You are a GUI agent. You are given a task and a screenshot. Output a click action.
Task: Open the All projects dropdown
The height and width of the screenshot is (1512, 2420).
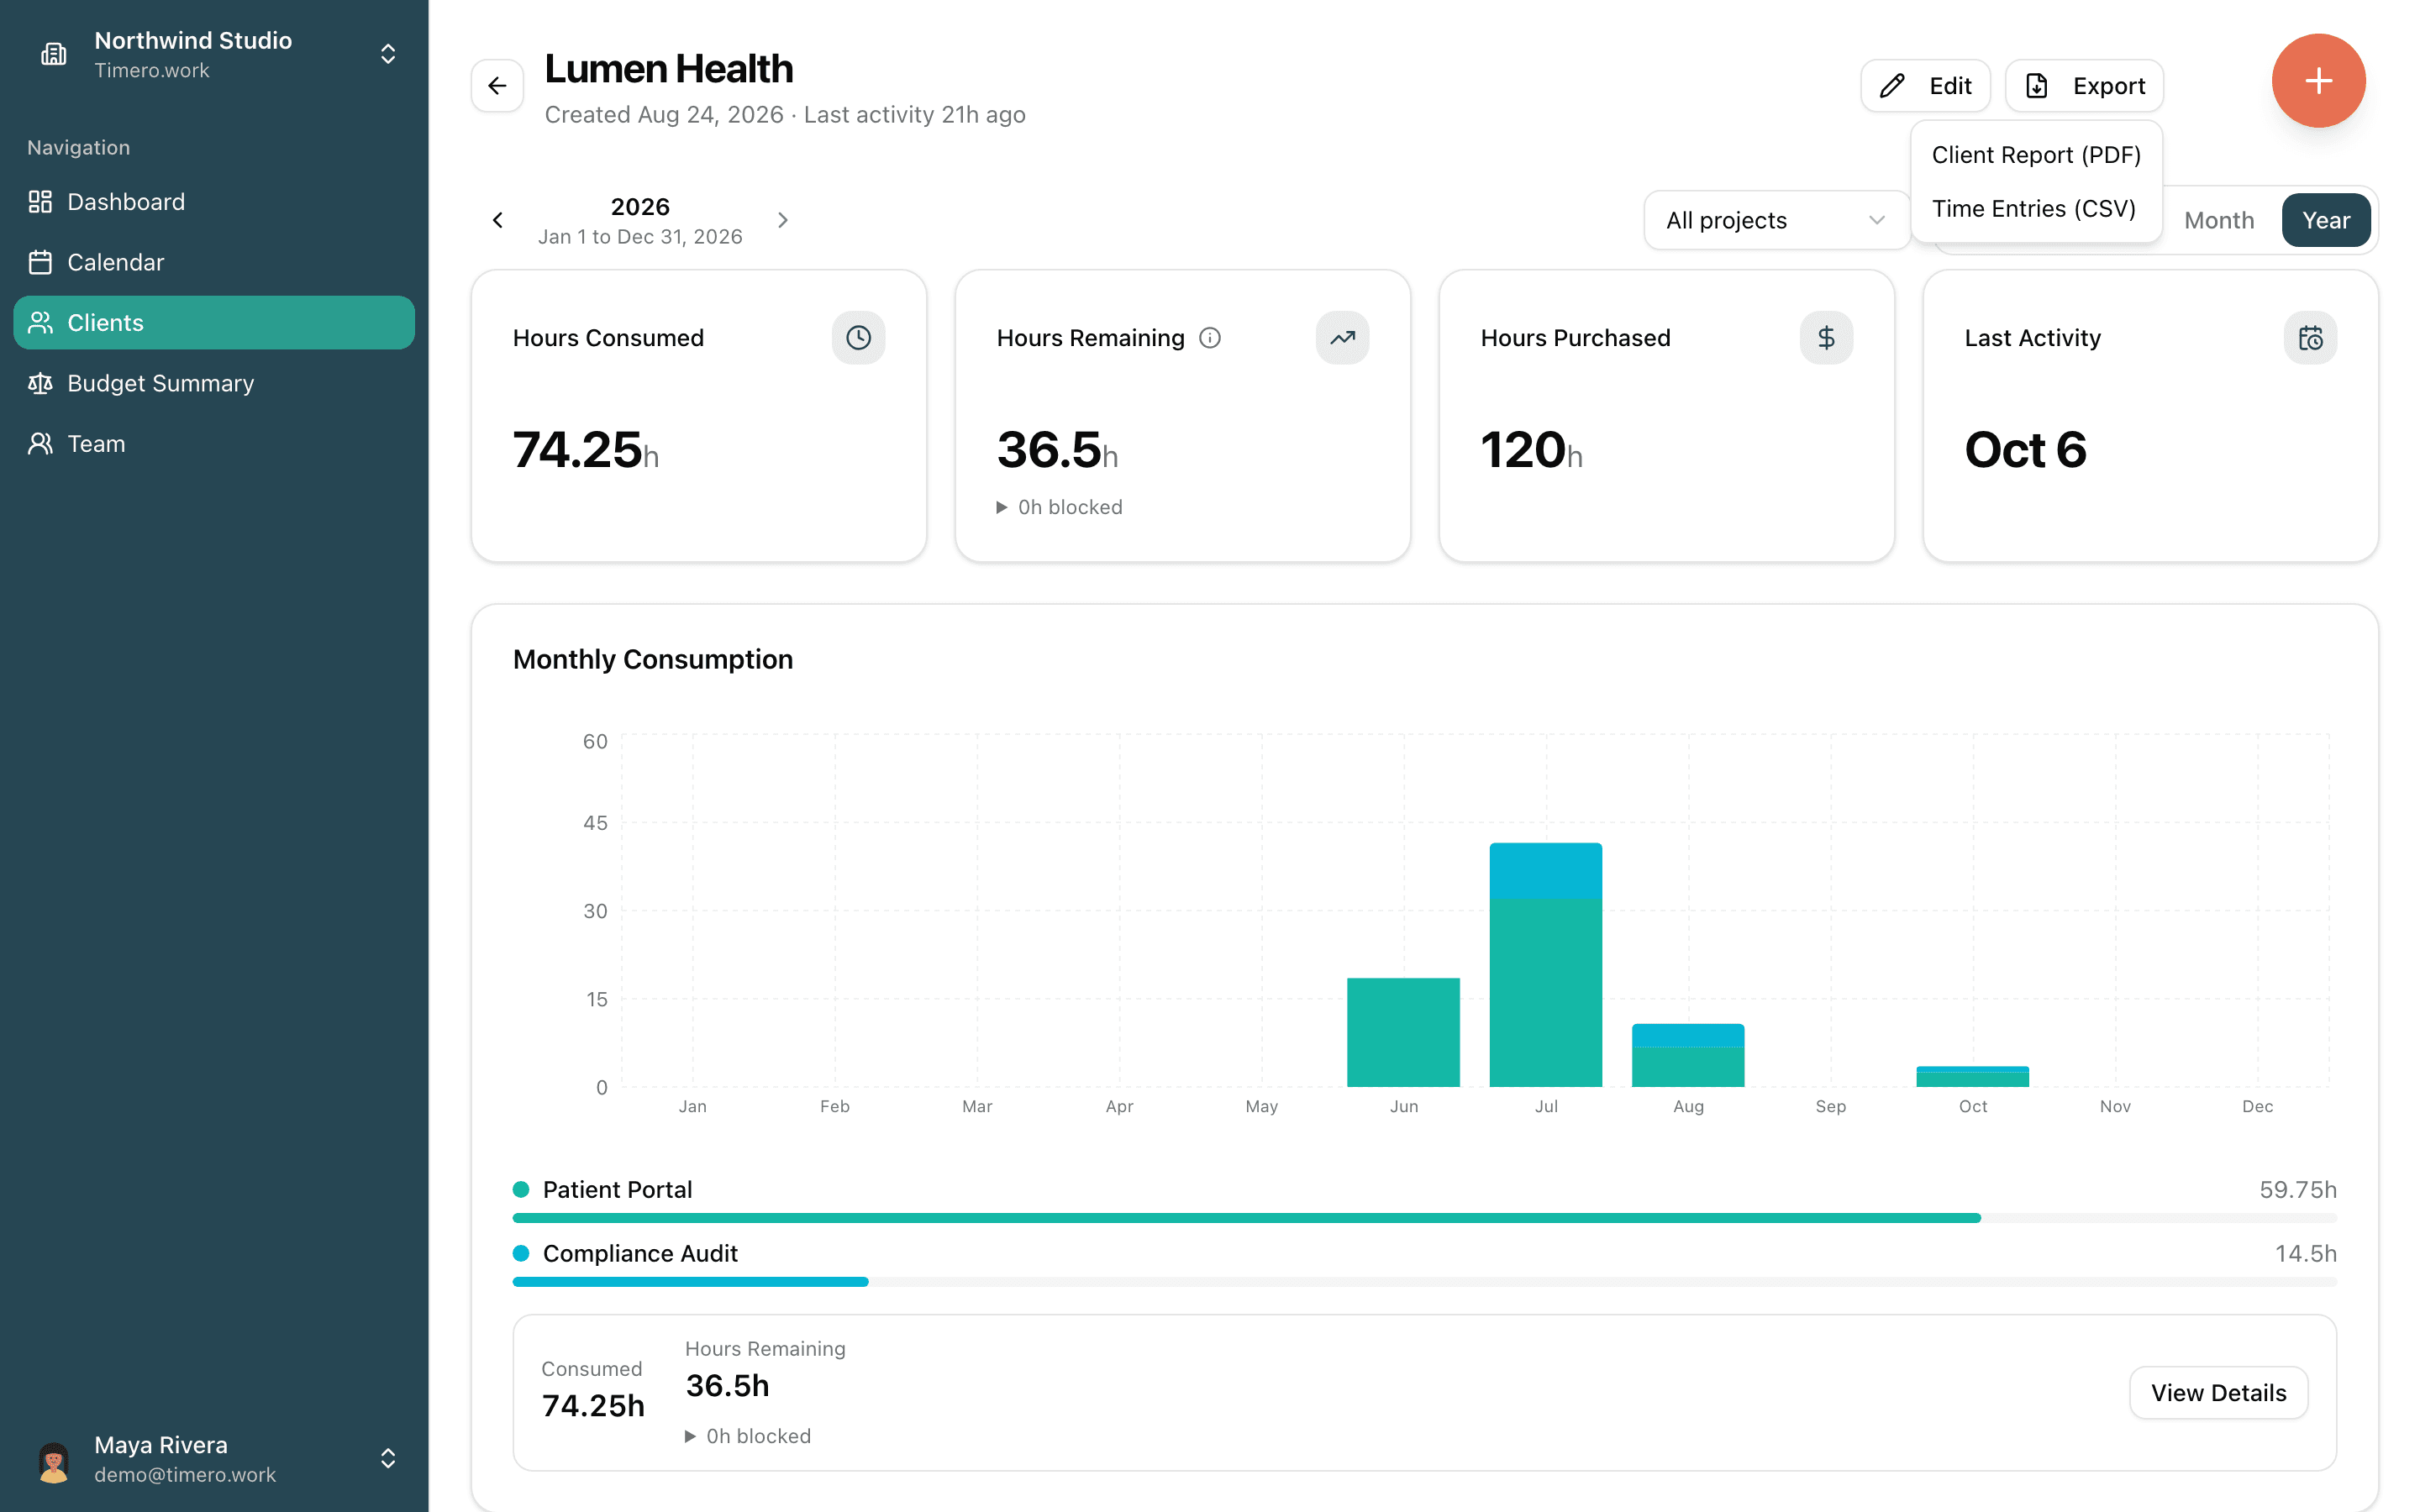[x=1776, y=220]
